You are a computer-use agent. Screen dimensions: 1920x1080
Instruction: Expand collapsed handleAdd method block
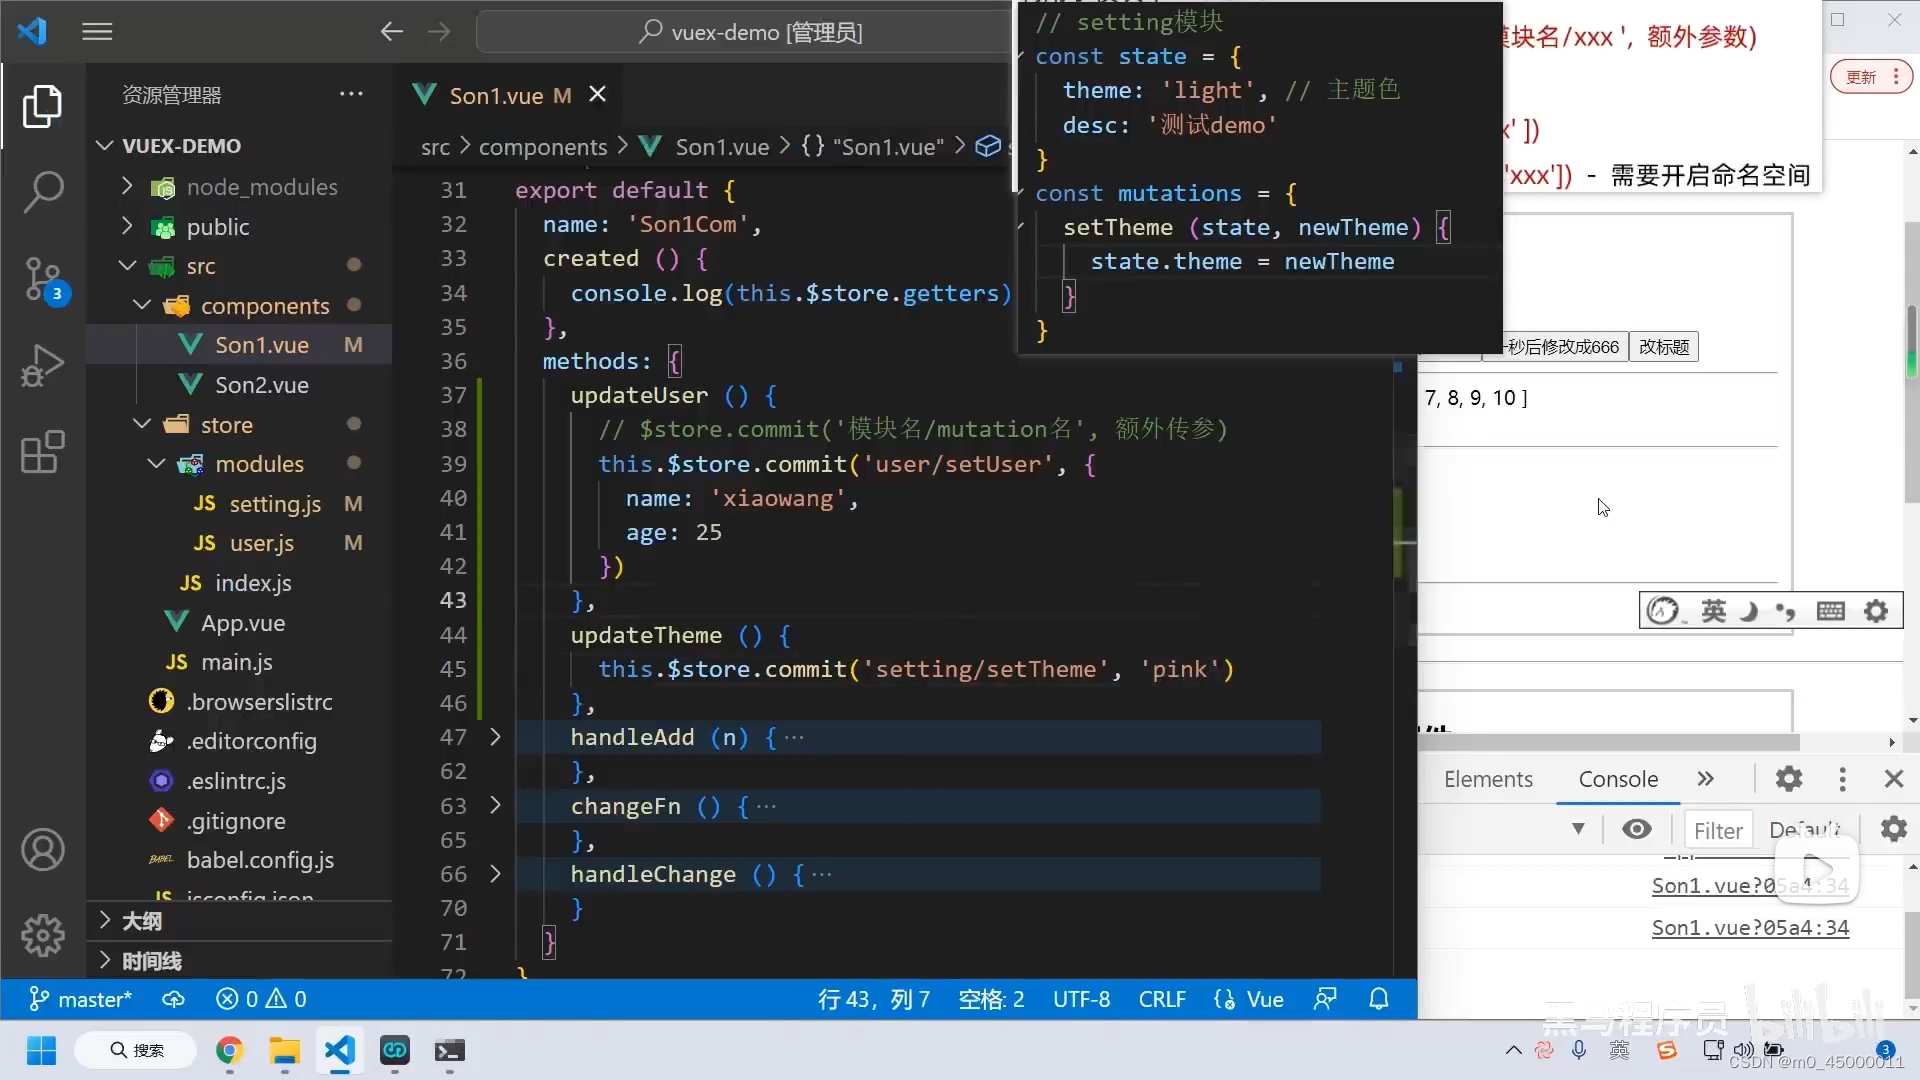[x=496, y=736]
